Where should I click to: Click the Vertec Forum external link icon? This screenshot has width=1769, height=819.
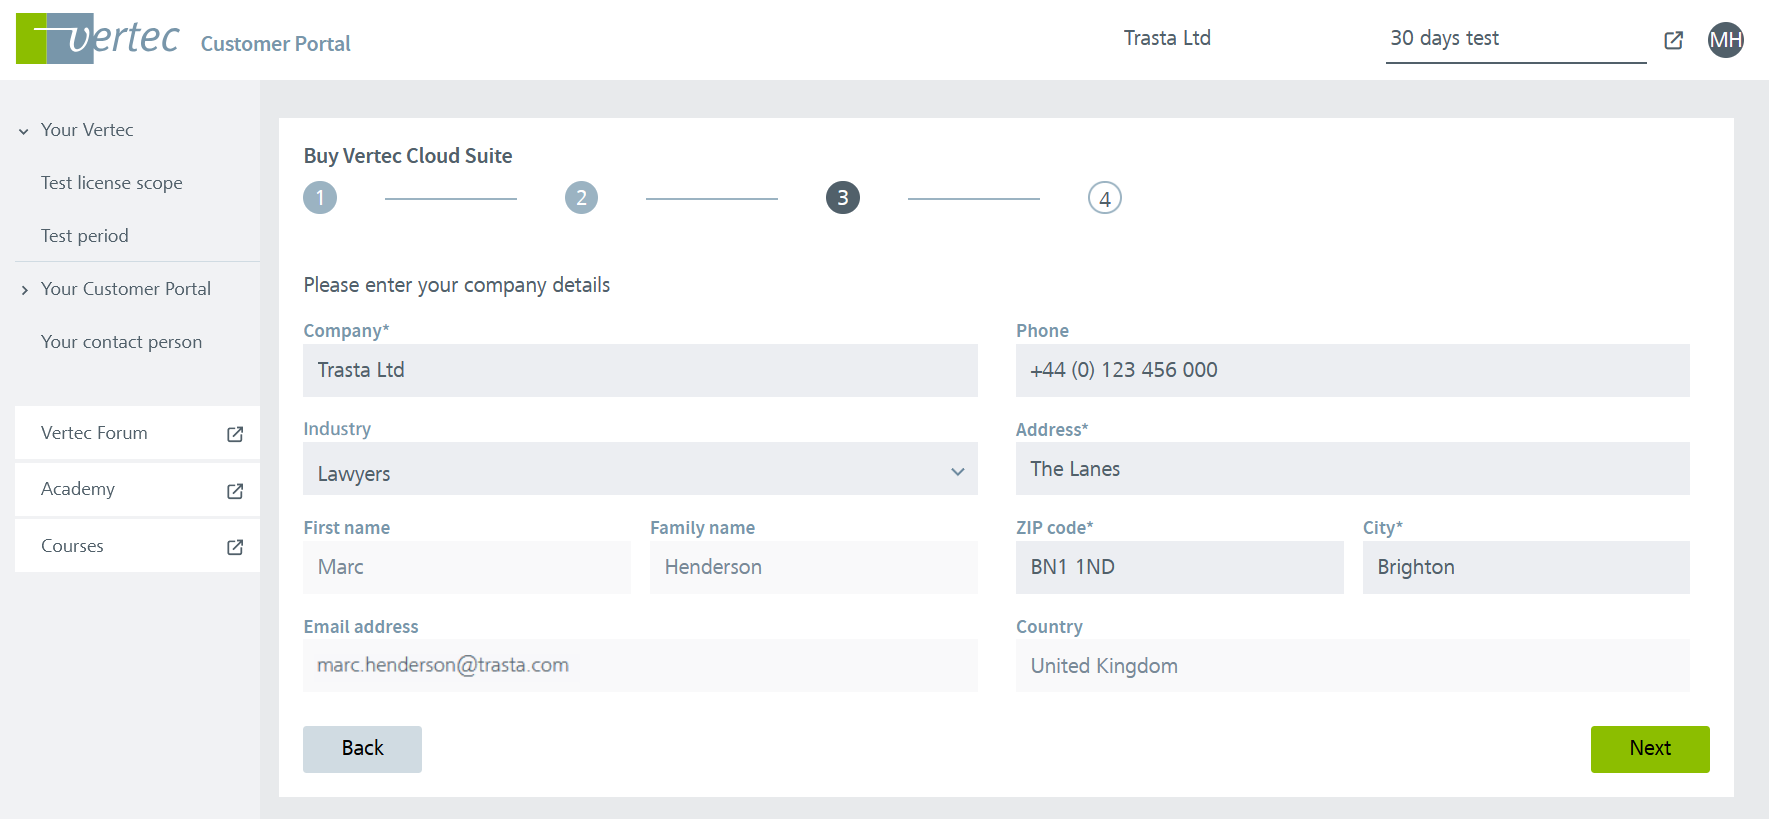(x=235, y=434)
